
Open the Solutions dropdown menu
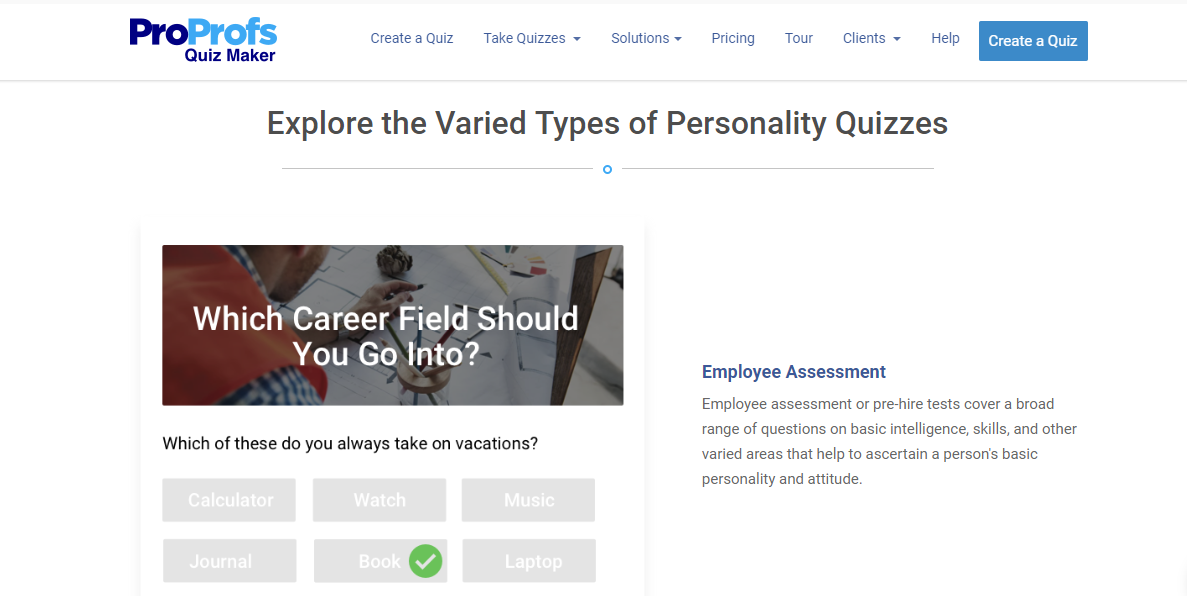click(646, 39)
